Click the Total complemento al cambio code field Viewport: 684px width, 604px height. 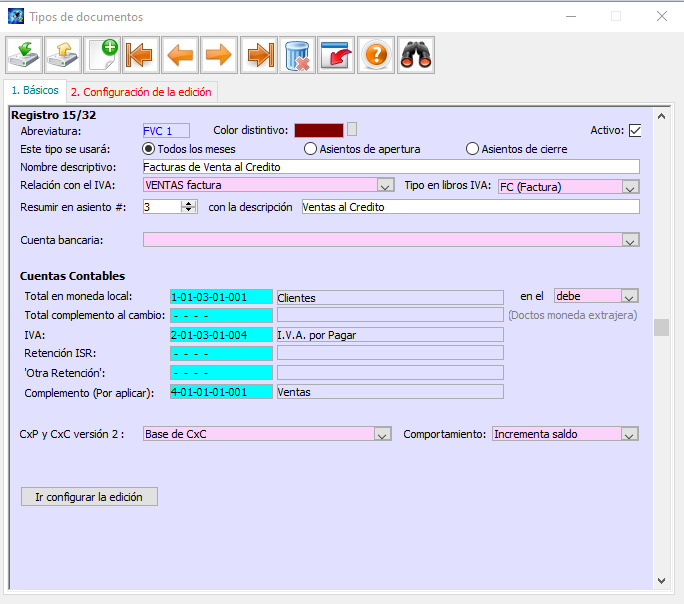click(221, 315)
